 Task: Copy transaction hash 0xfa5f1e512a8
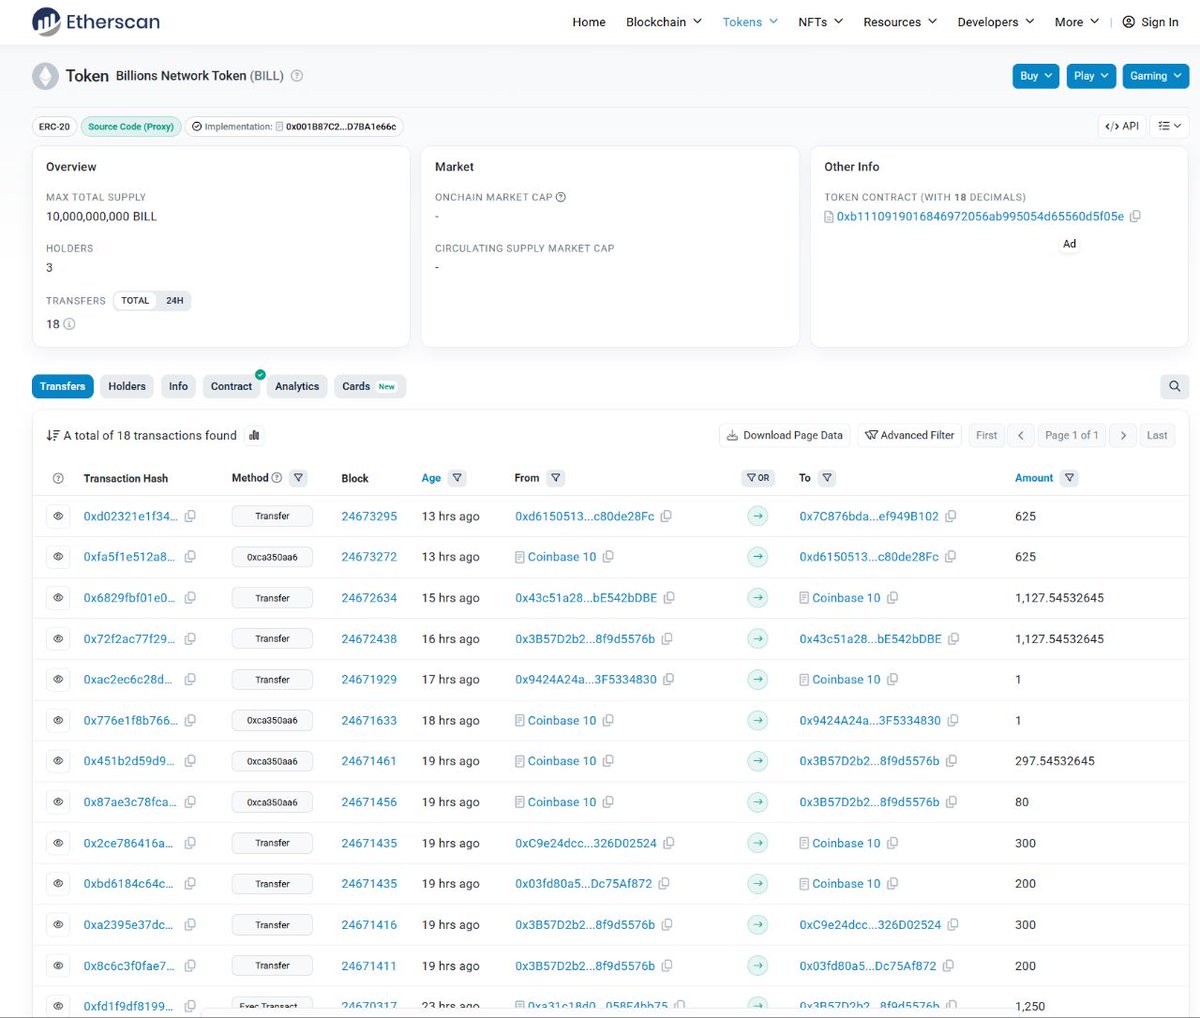click(190, 557)
